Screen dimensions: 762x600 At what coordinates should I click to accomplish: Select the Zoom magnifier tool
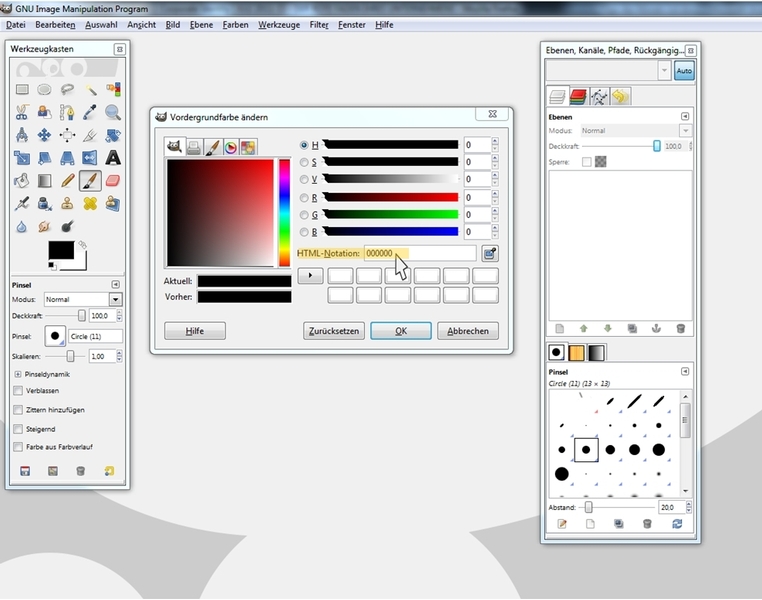point(113,112)
